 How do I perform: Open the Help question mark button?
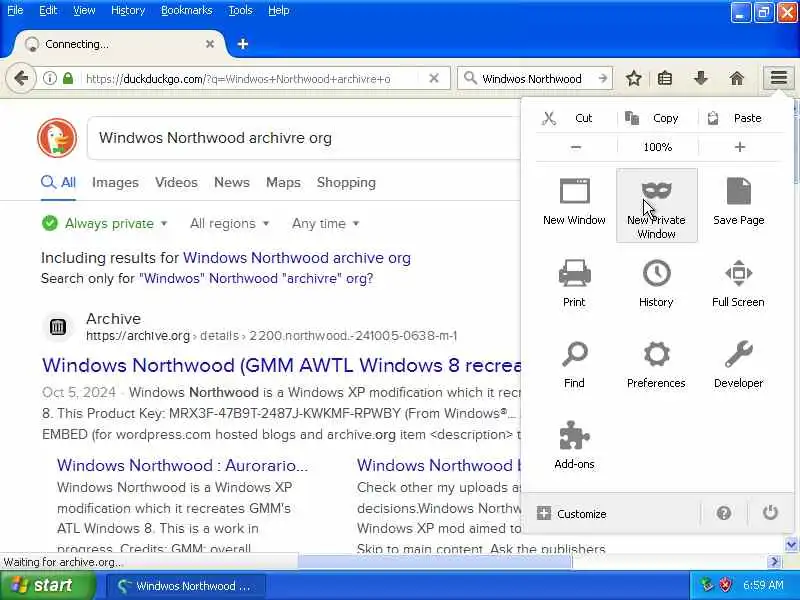723,513
